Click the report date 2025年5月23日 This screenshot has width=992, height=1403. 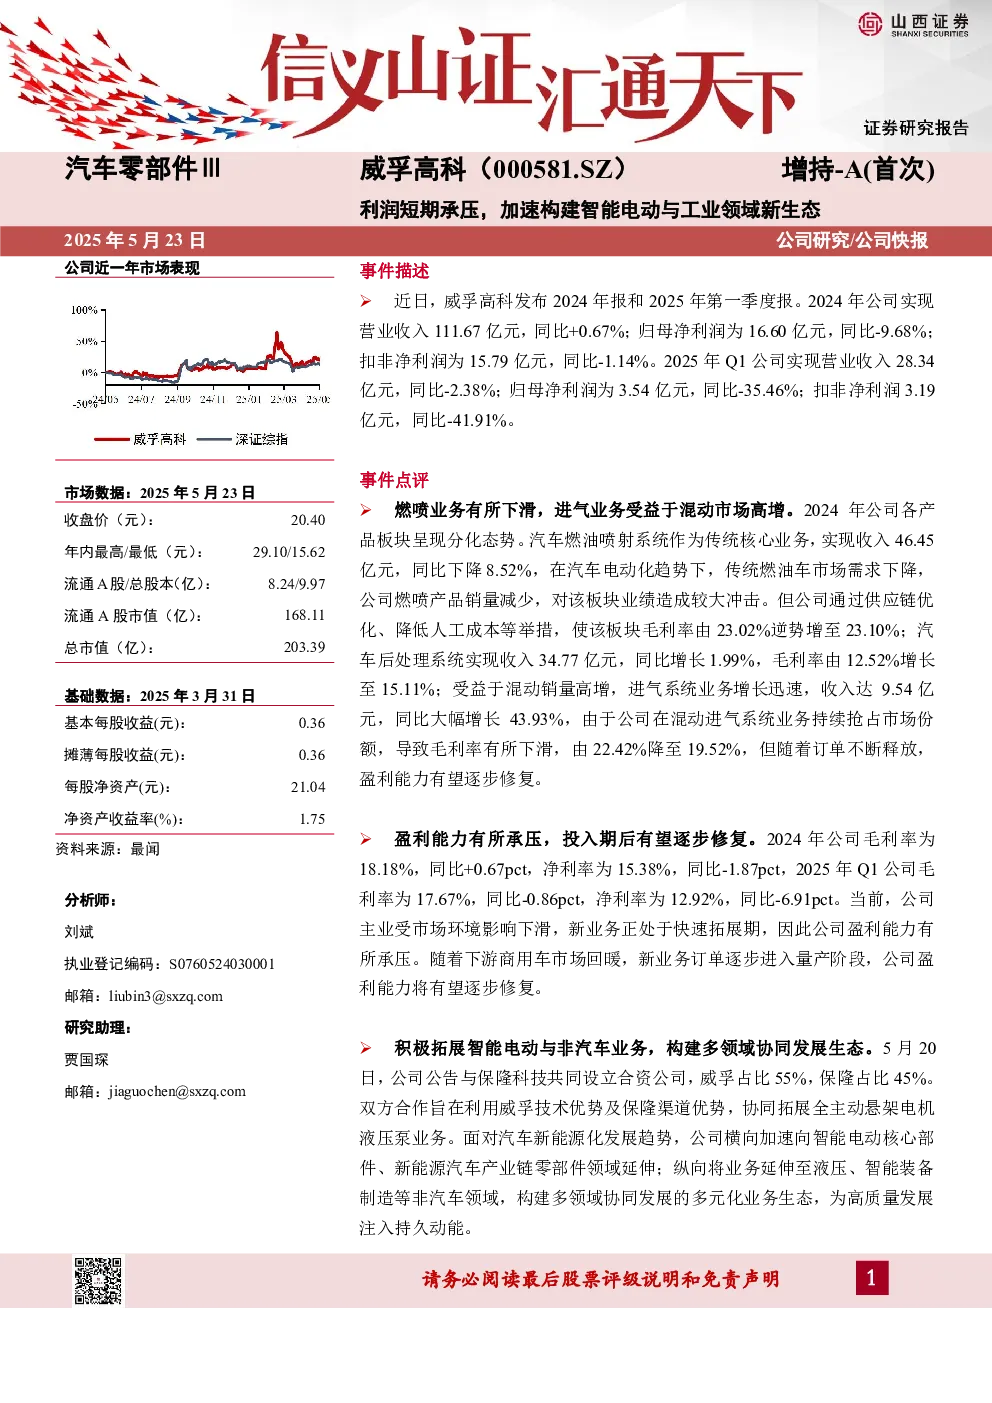(x=135, y=240)
